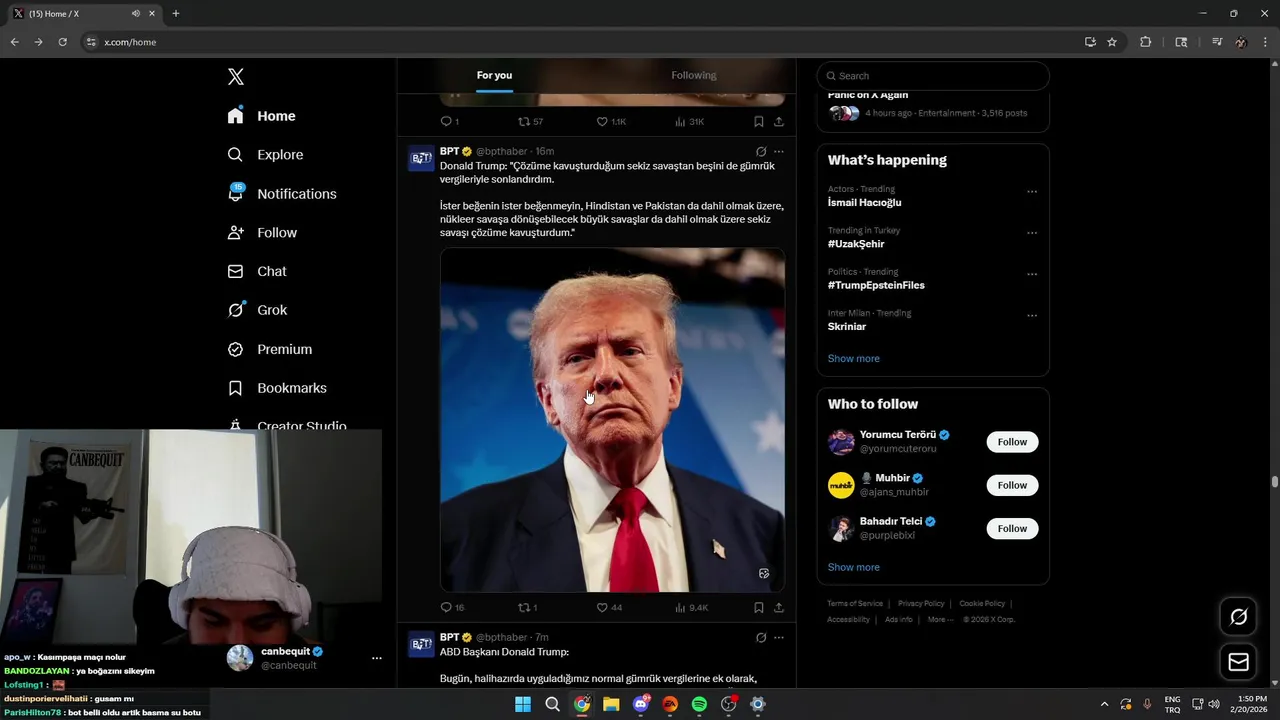Viewport: 1280px width, 720px height.
Task: Go back in browser history
Action: pyautogui.click(x=14, y=42)
